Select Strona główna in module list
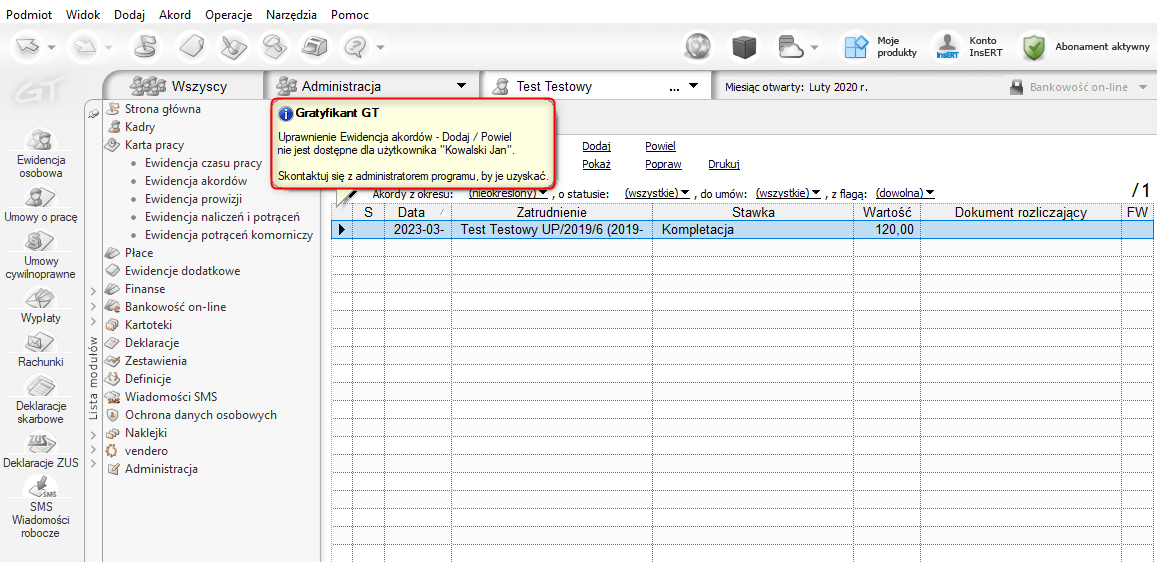Screen dimensions: 1157x562 click(x=162, y=109)
